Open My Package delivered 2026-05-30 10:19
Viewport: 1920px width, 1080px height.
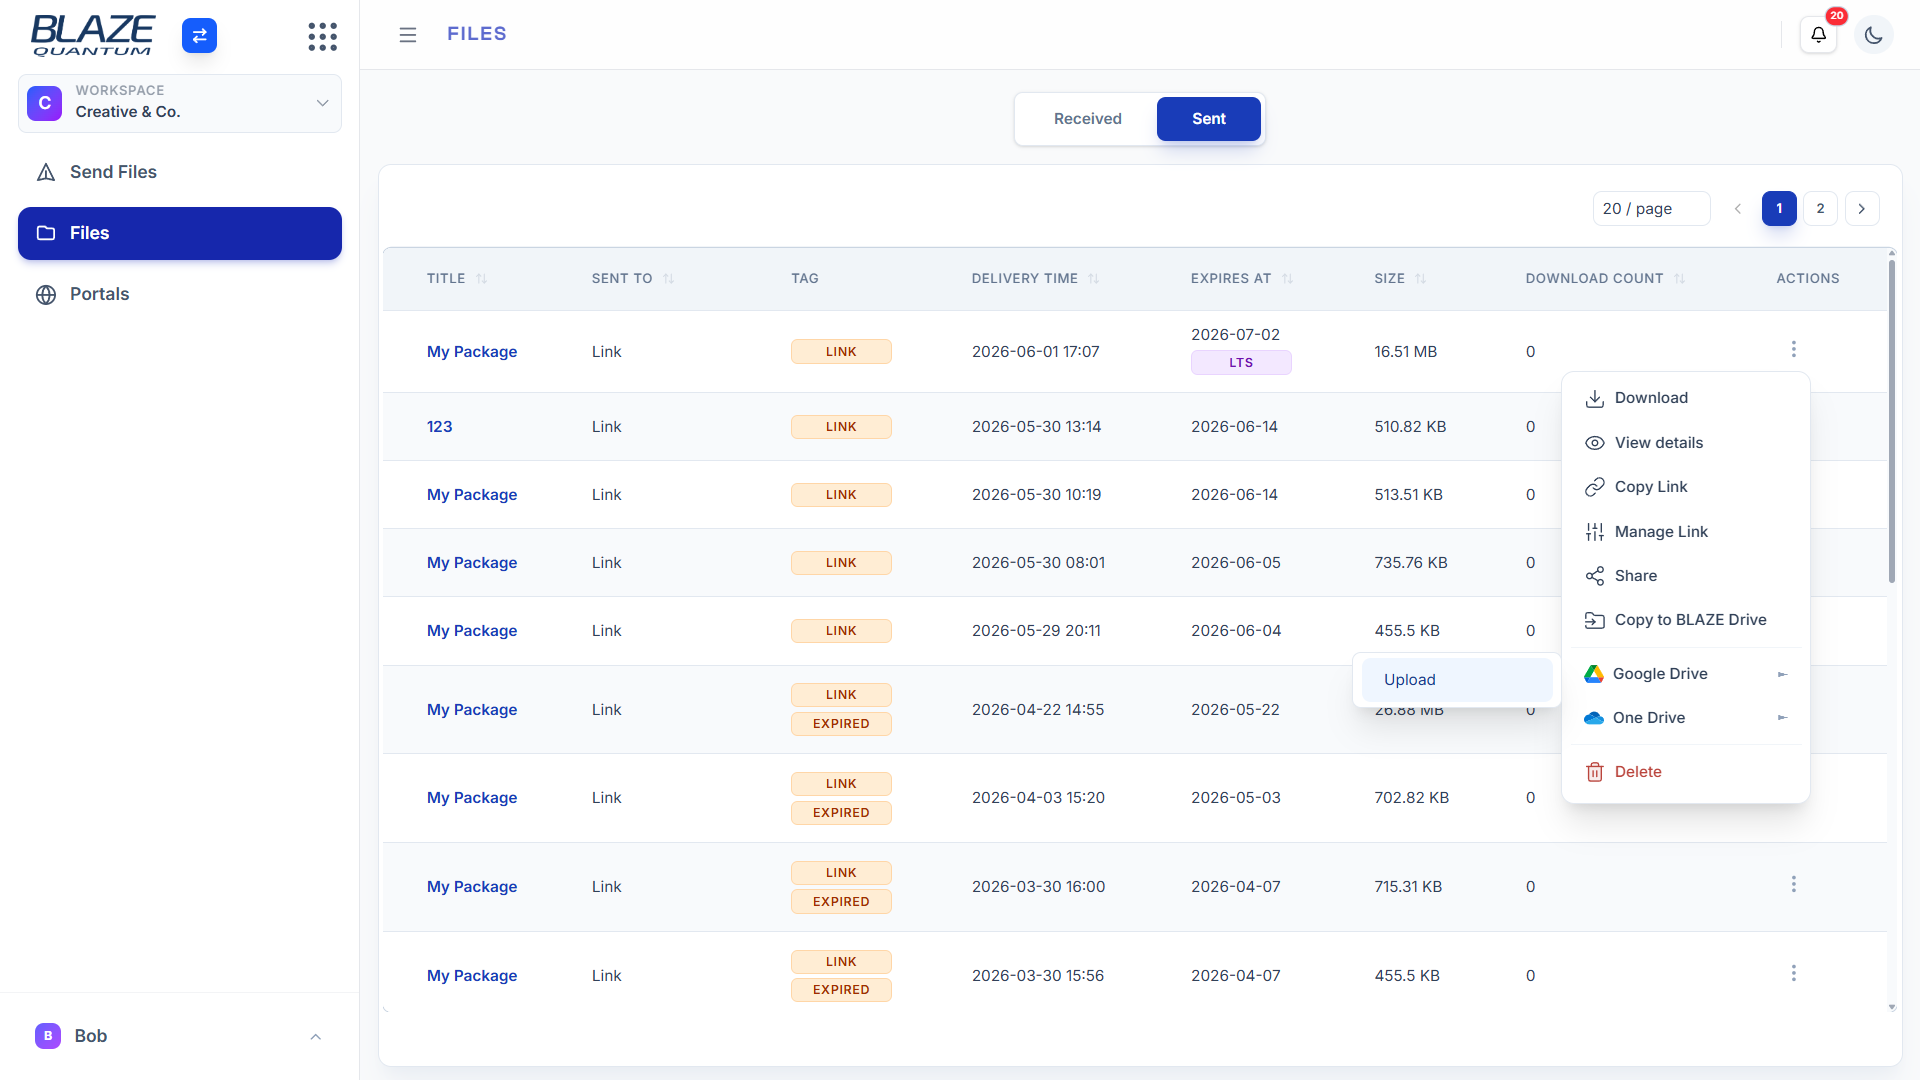pyautogui.click(x=472, y=495)
